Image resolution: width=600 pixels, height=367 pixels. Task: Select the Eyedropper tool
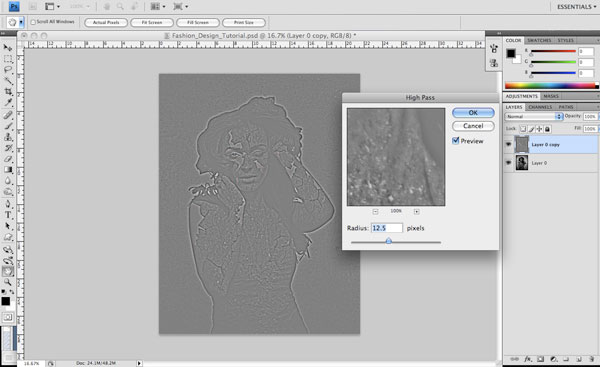click(x=8, y=102)
